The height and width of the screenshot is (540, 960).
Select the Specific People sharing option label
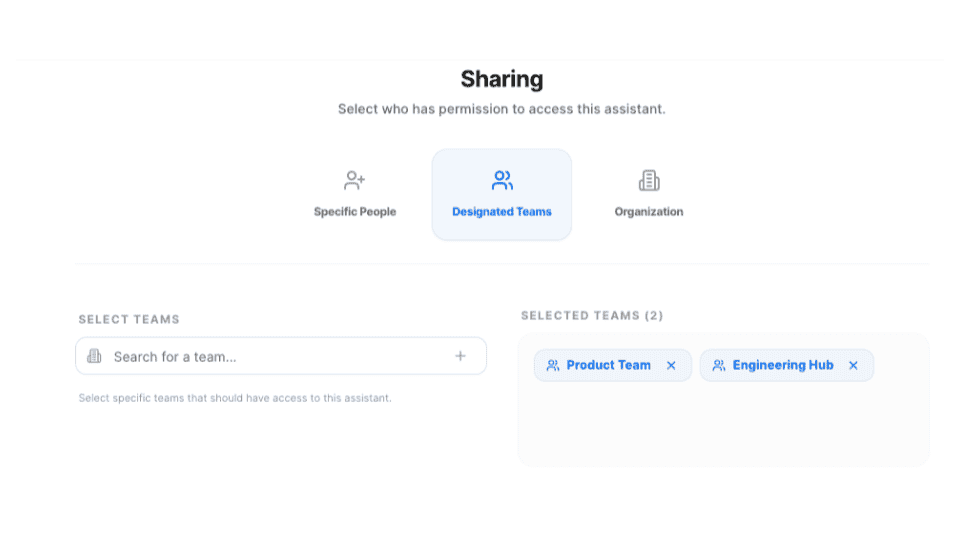tap(355, 212)
